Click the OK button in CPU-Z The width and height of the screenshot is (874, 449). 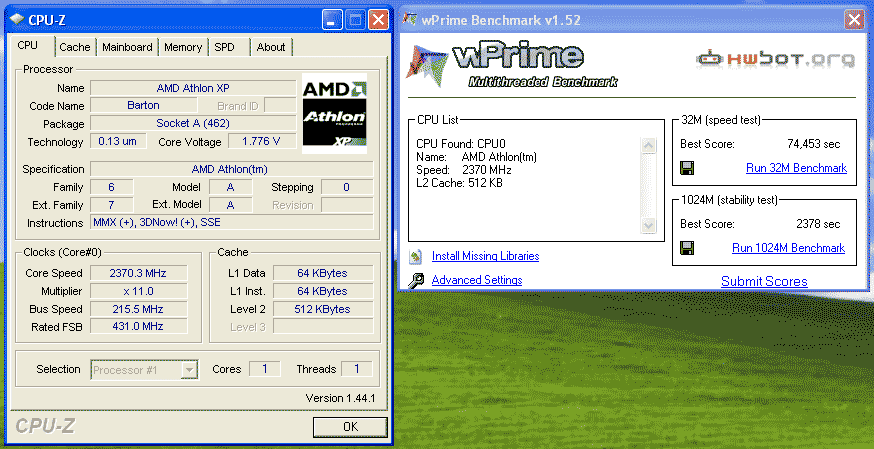(x=350, y=427)
